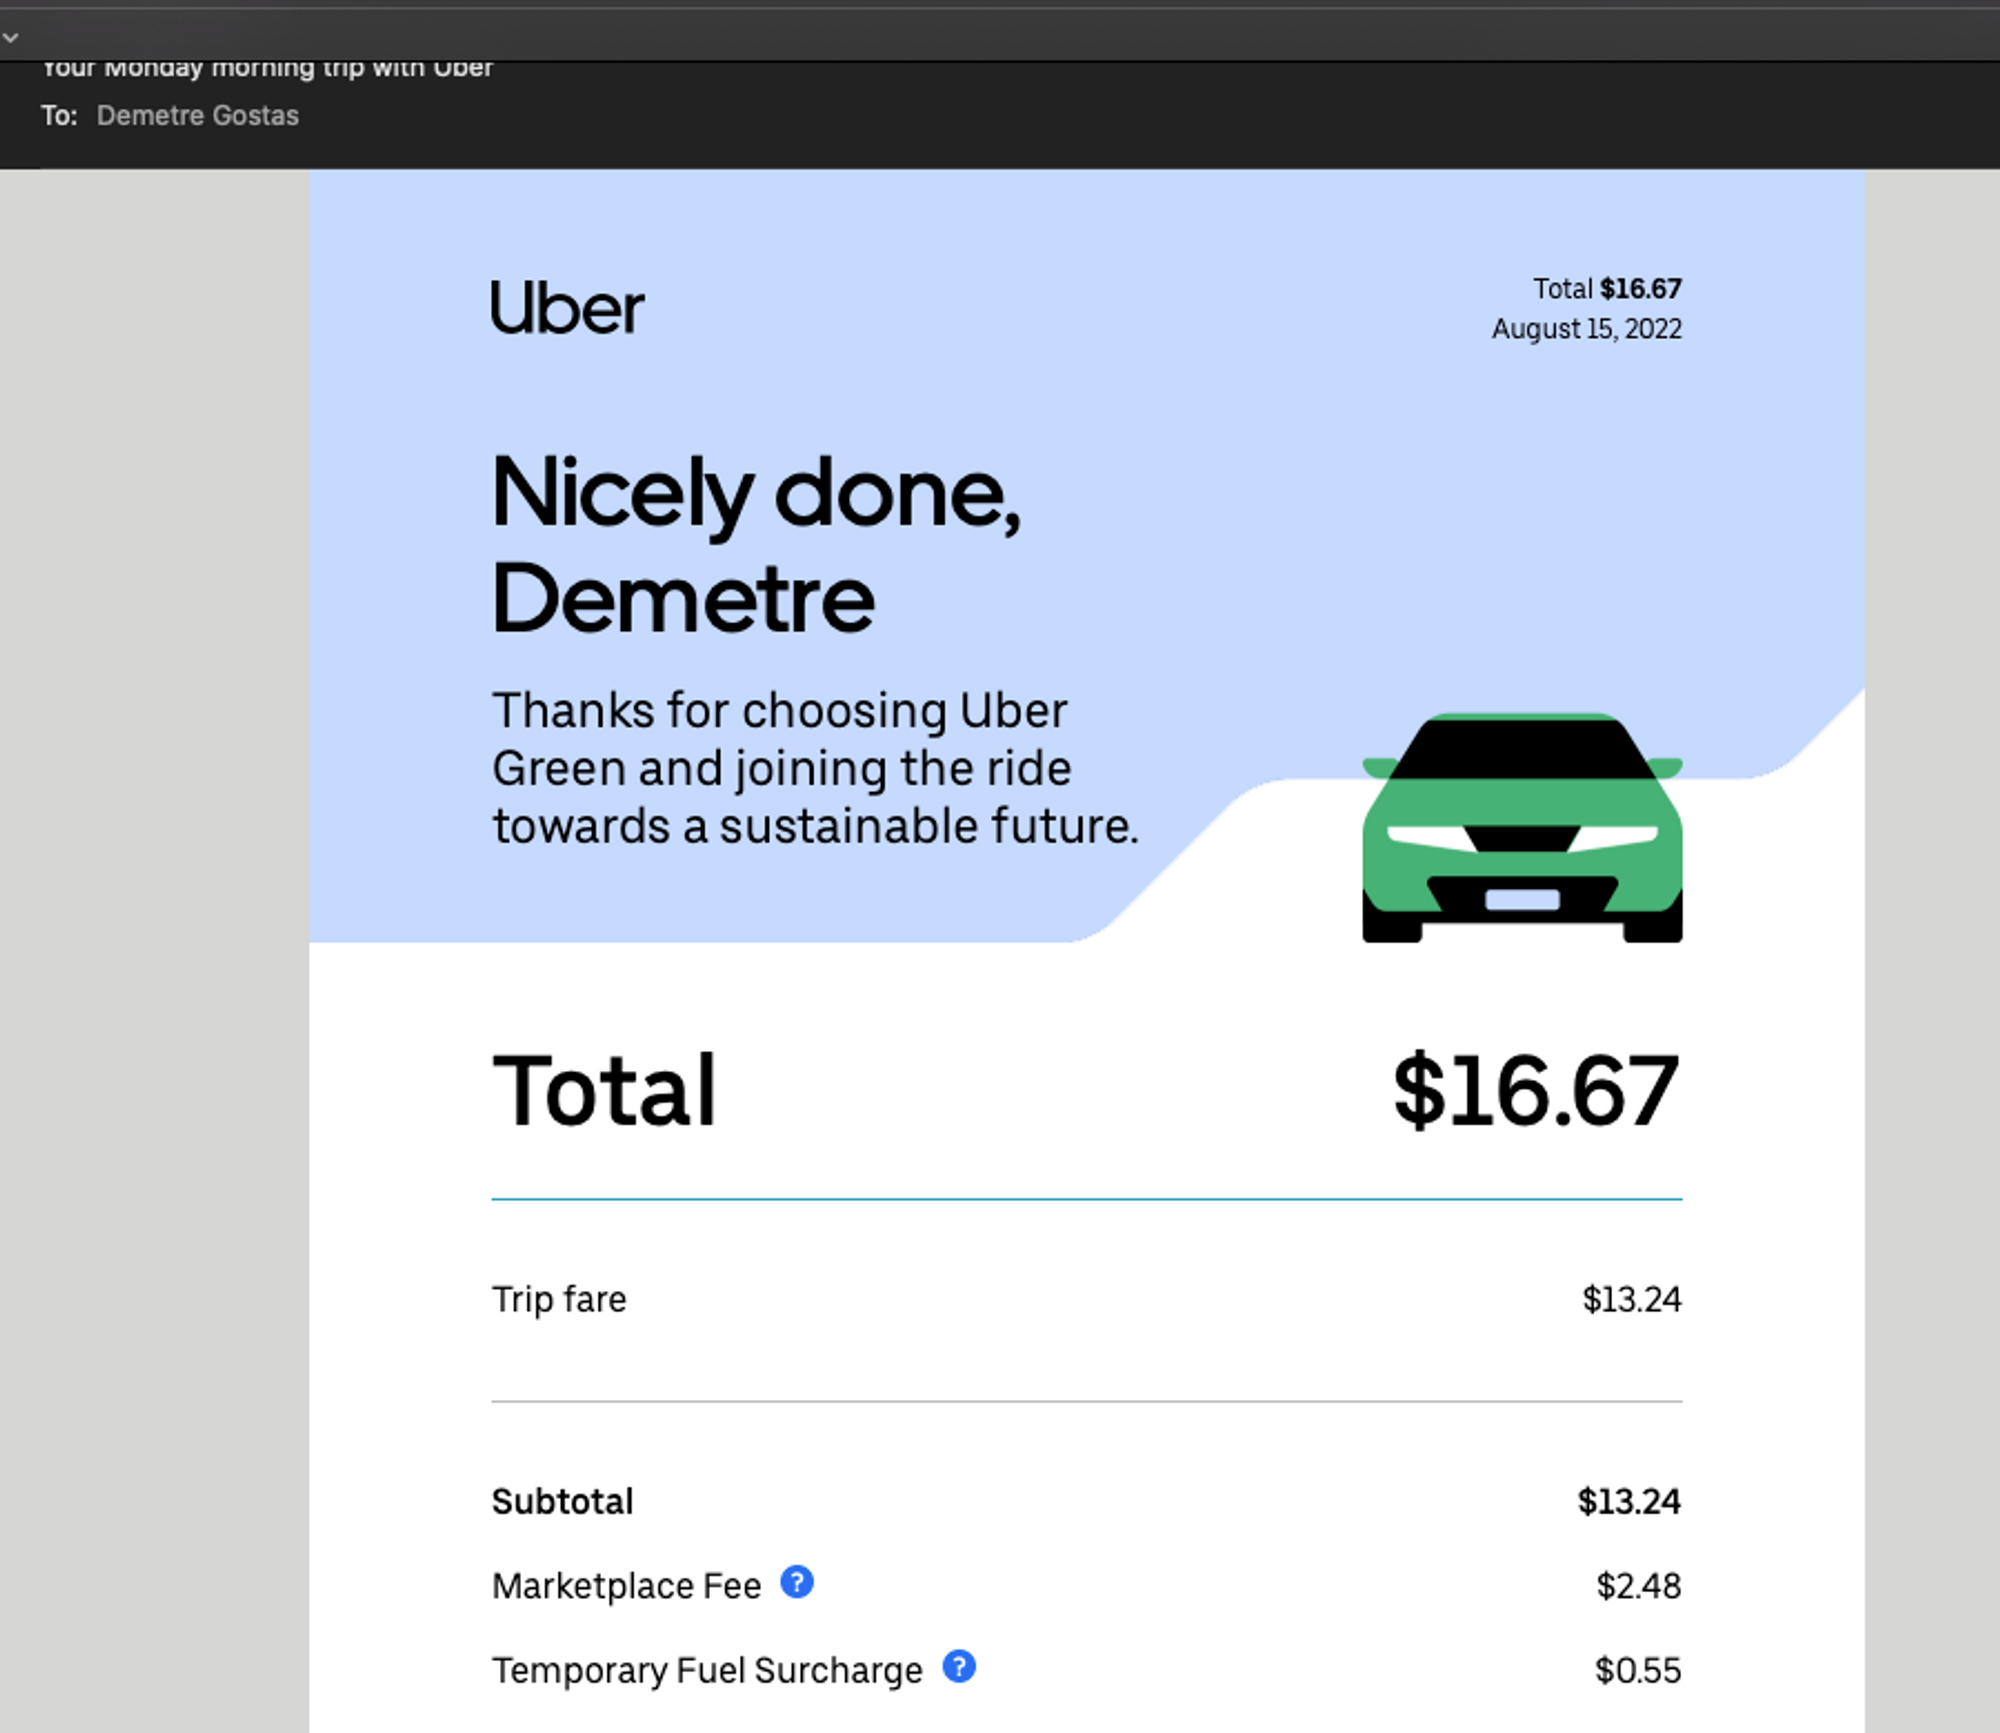
Task: Click the green car illustration
Action: (1522, 827)
